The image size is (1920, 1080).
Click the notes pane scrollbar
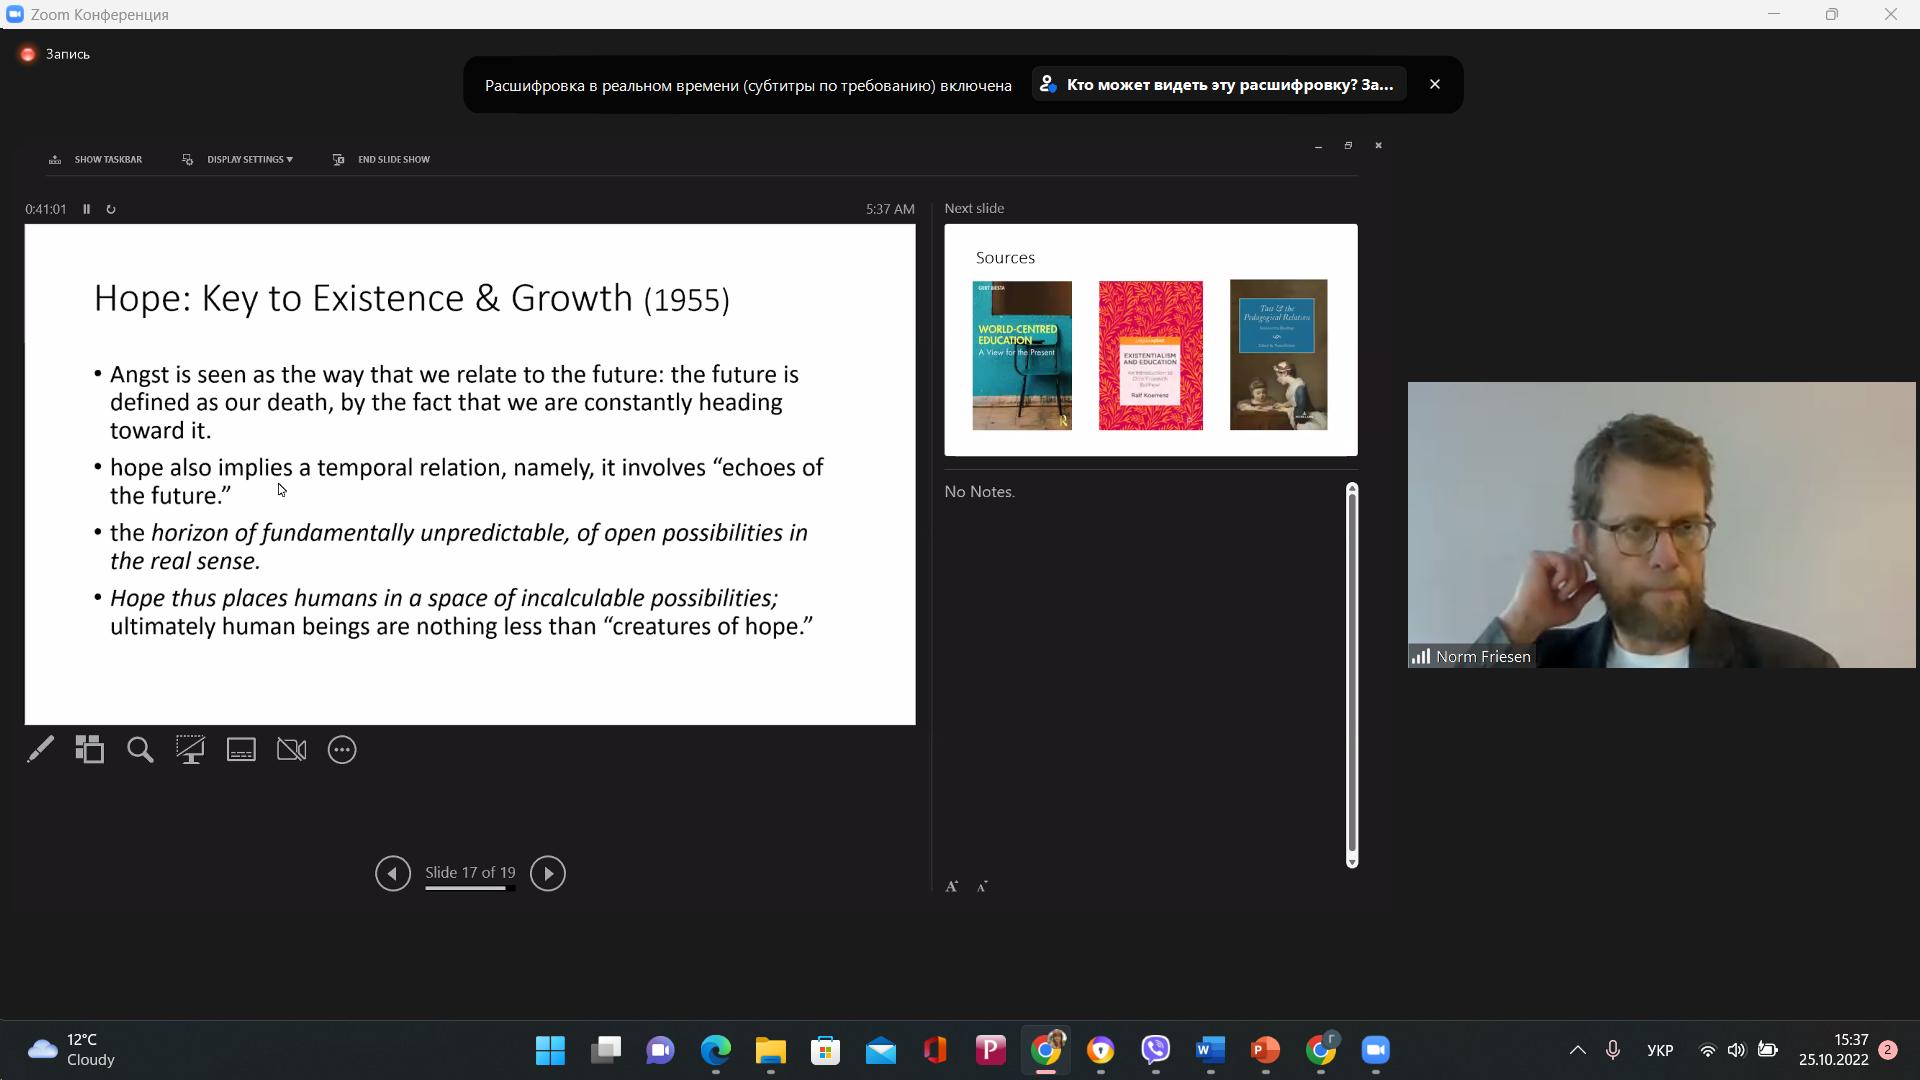[1352, 675]
